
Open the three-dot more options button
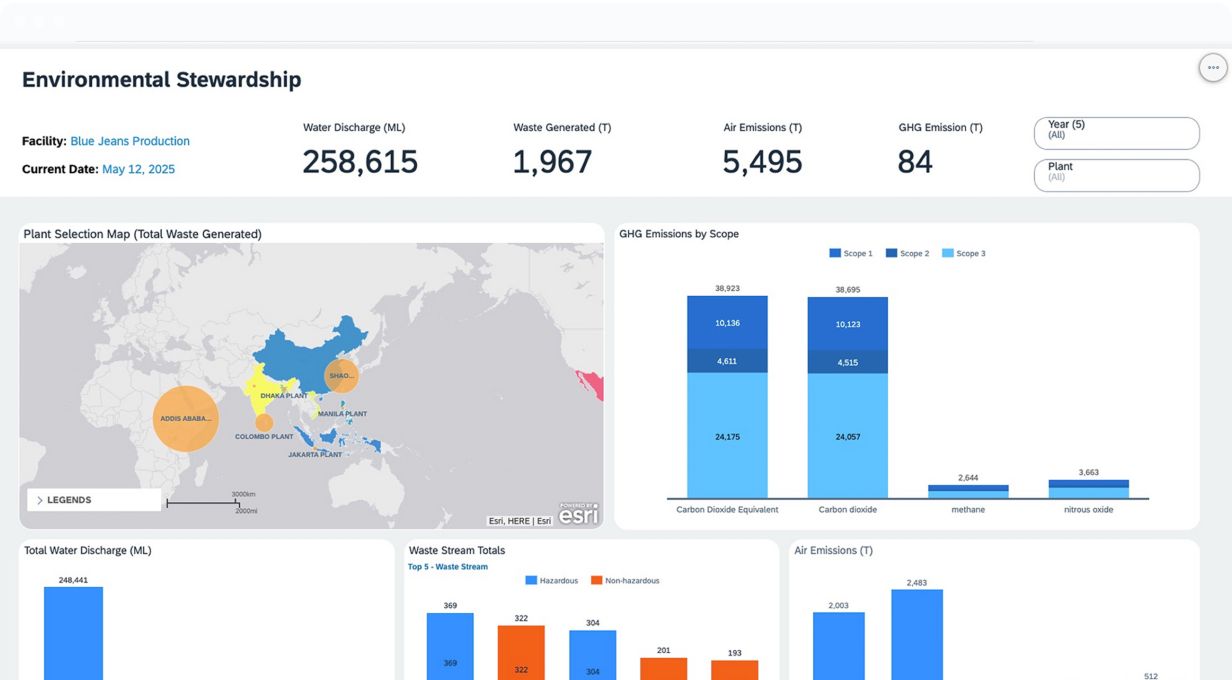[x=1213, y=68]
